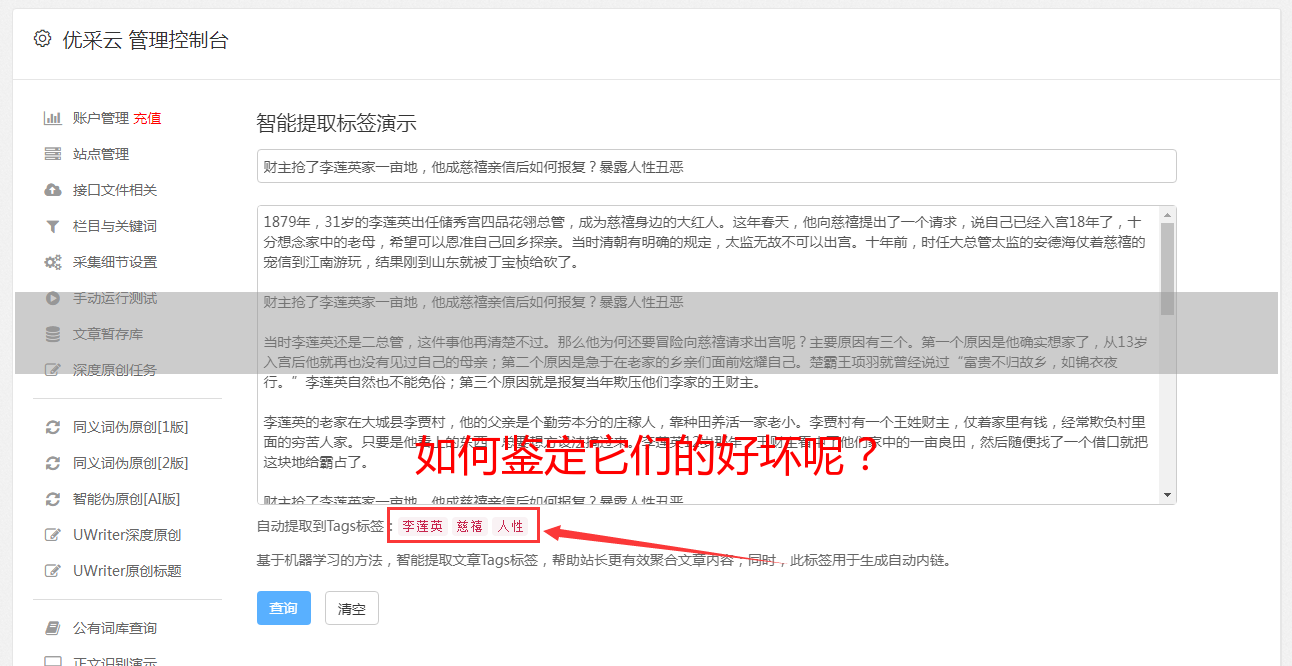Click the UWriter深度原创 edit icon
1292x666 pixels.
pyautogui.click(x=53, y=535)
